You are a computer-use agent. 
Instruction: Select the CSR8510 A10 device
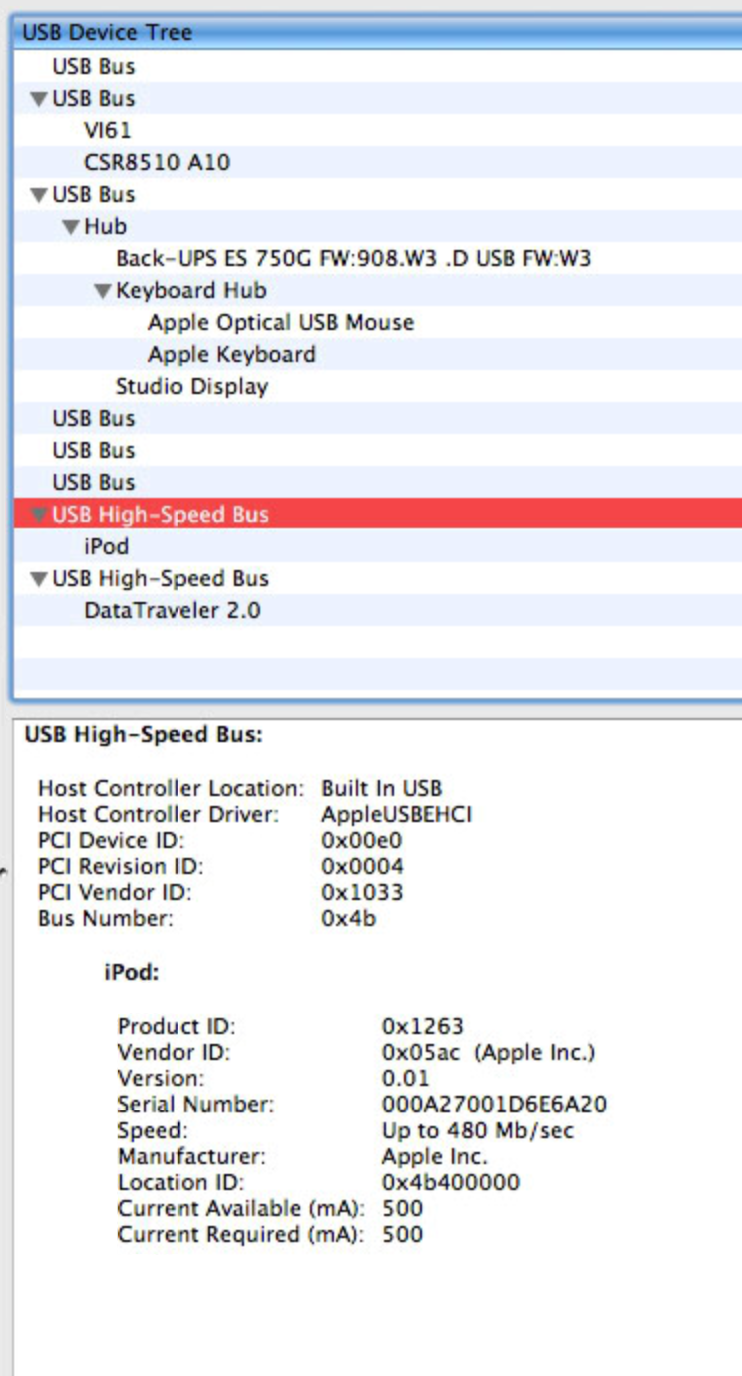point(157,162)
